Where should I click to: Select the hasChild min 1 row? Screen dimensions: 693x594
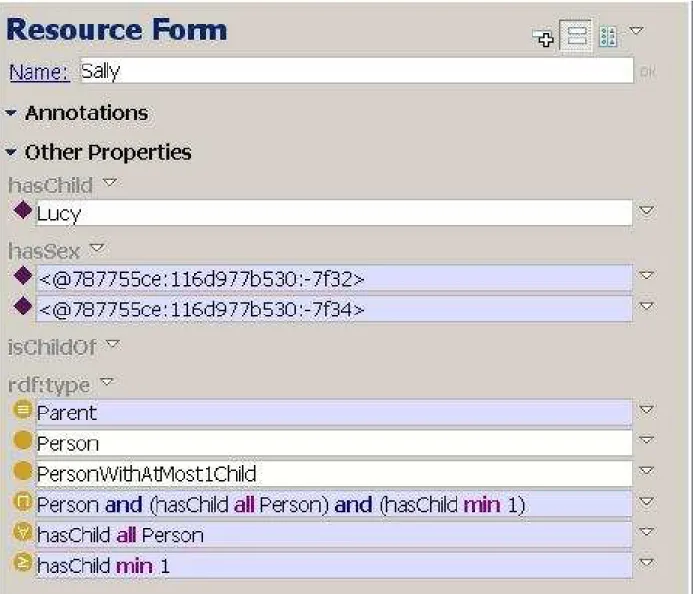(334, 566)
